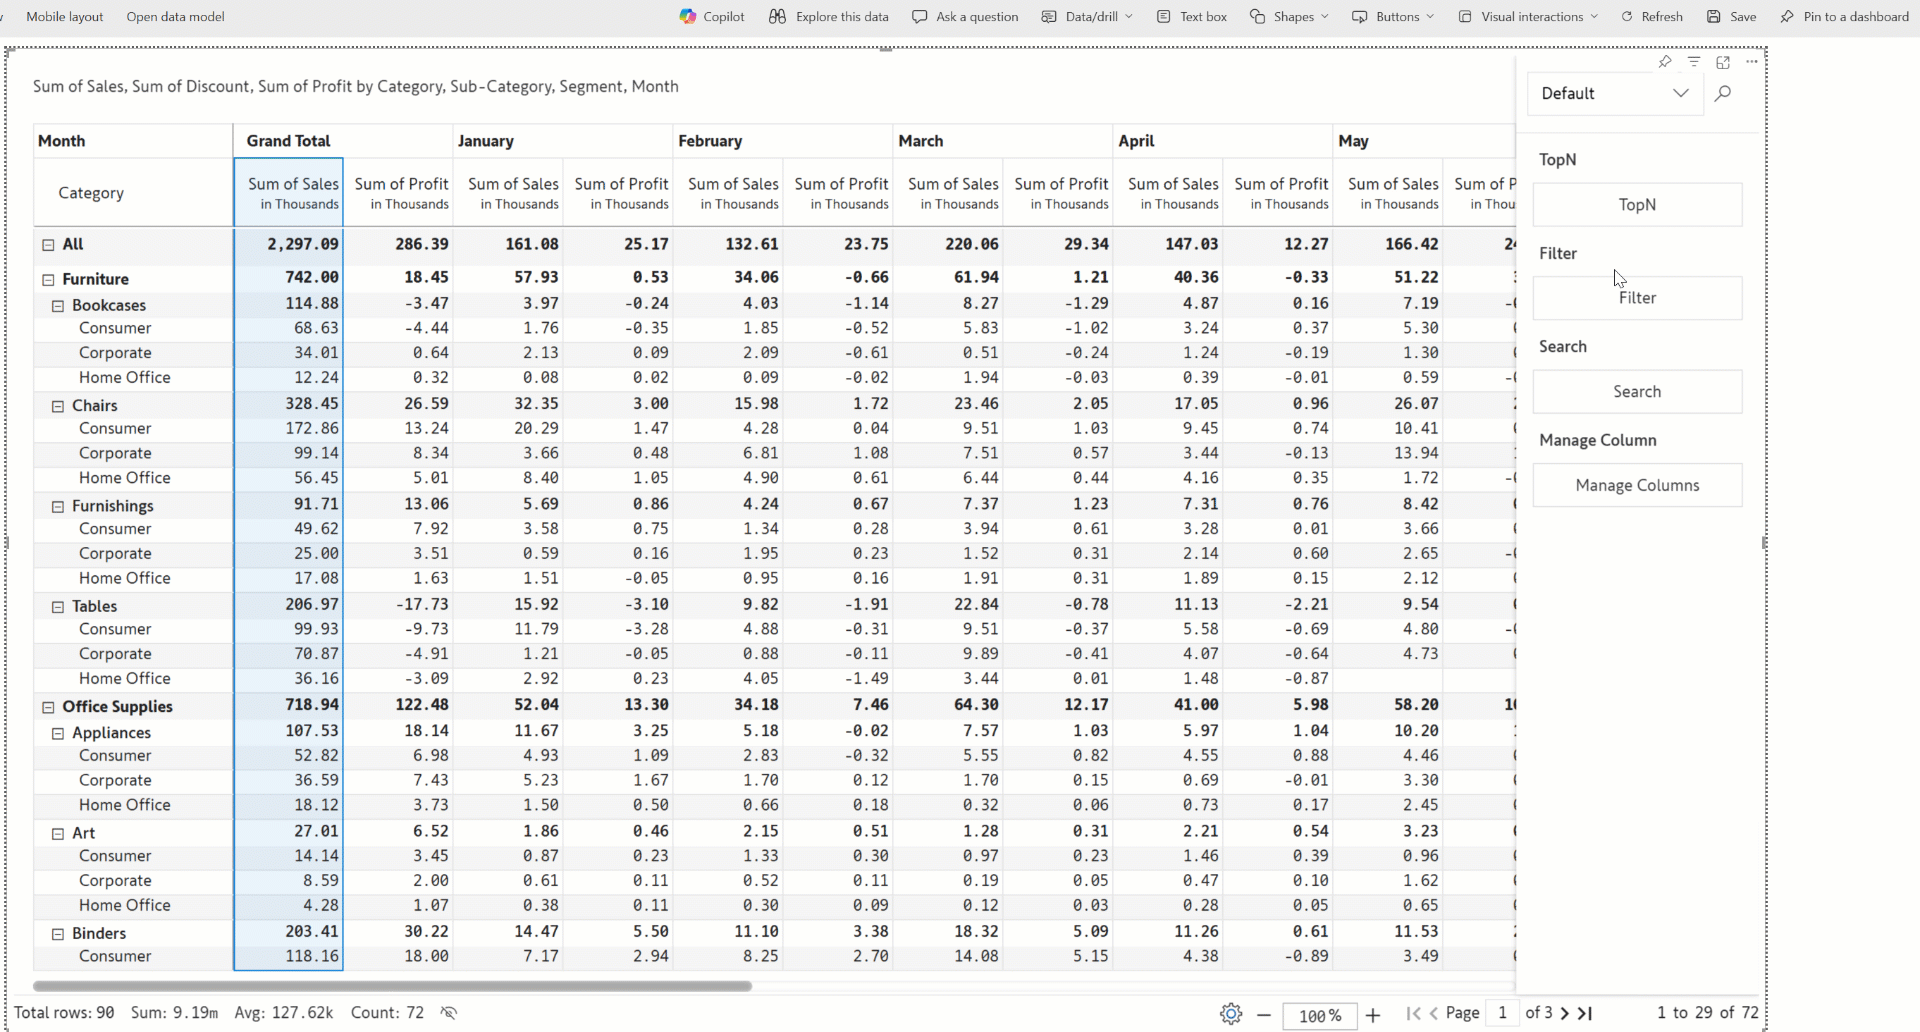Screen dimensions: 1920x1032
Task: Click the Manage Columns button
Action: (x=1637, y=486)
